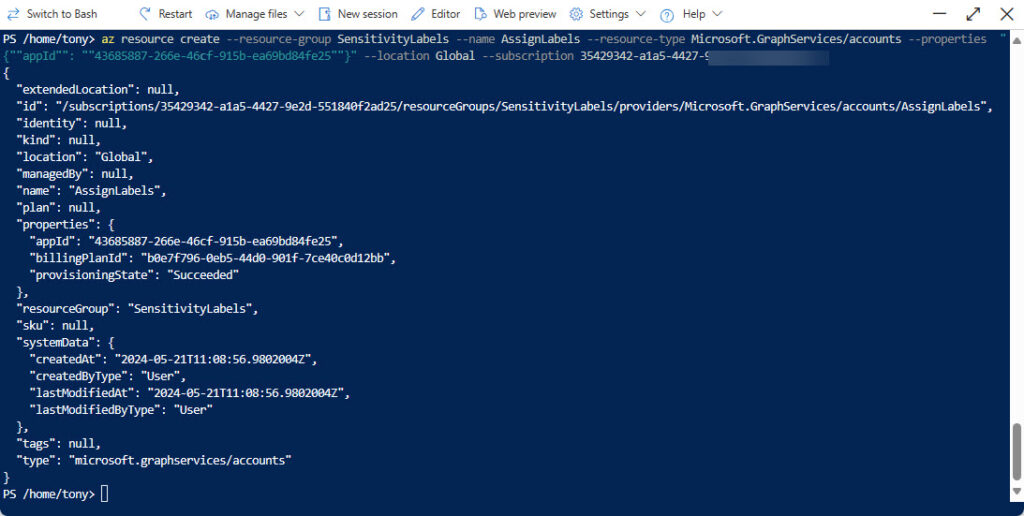Click the "extendedLocation": null line
This screenshot has width=1024, height=516.
(x=97, y=89)
